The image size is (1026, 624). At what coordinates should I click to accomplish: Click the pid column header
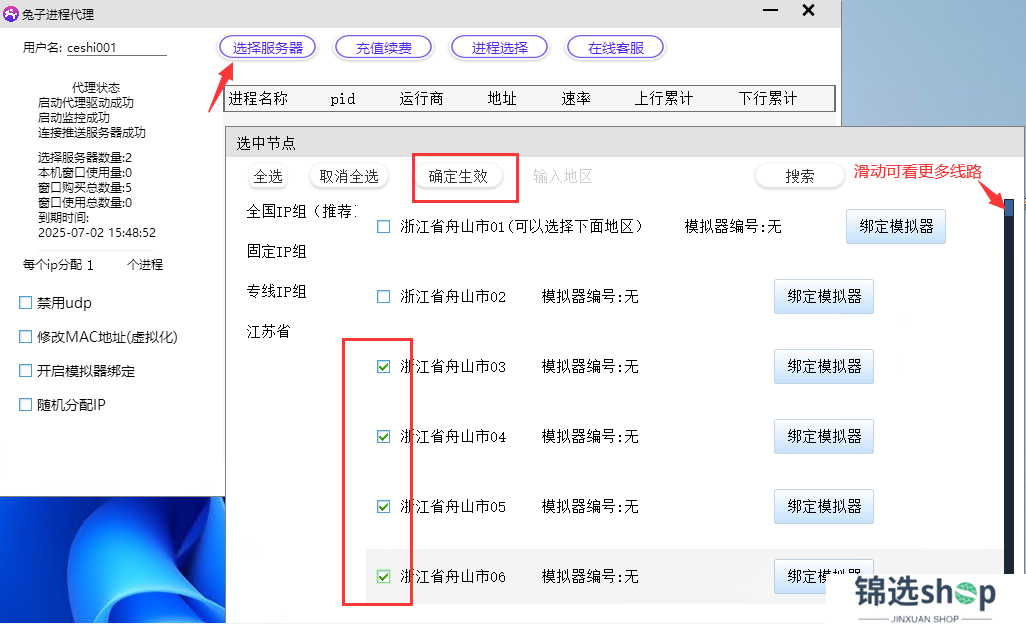[342, 99]
